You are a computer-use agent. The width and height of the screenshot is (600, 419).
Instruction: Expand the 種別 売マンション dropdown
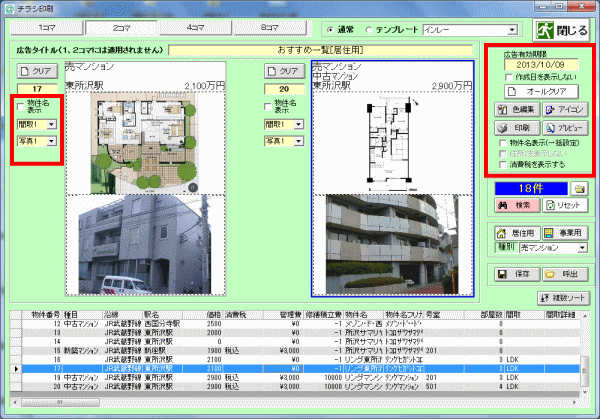pyautogui.click(x=582, y=248)
